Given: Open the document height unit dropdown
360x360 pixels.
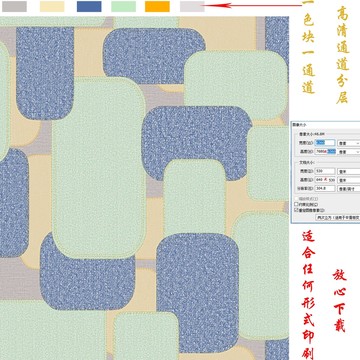Looking at the screenshot, I should pos(349,180).
